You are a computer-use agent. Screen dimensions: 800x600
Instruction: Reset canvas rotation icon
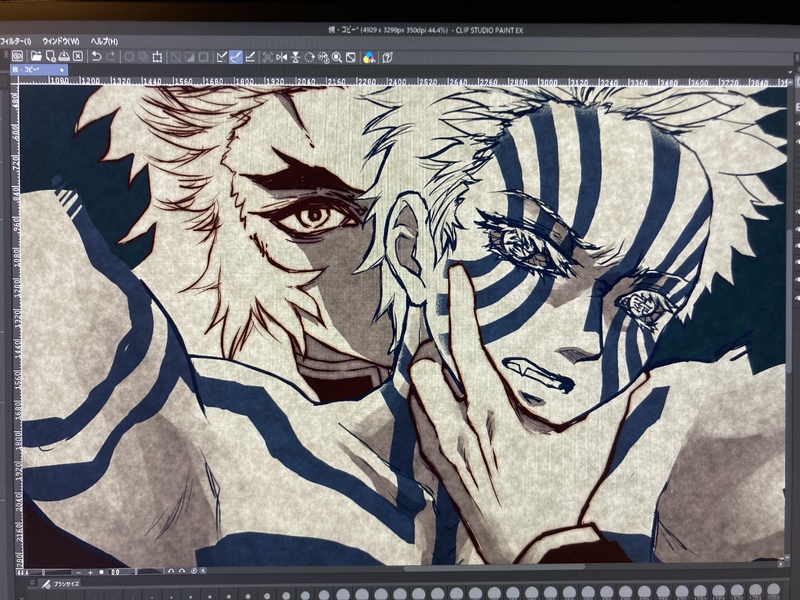tap(194, 571)
